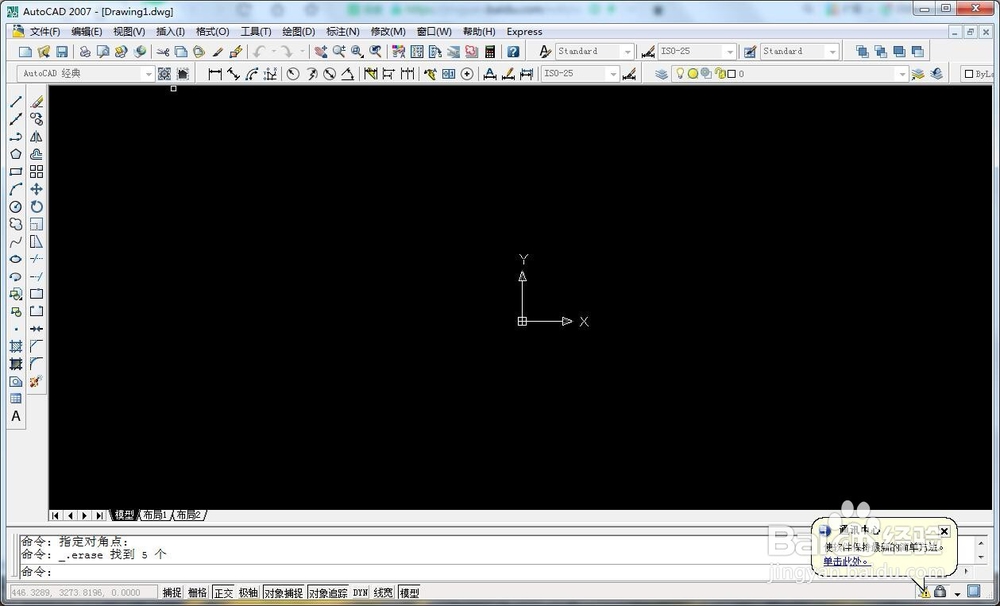This screenshot has height=606, width=1000.
Task: Select the Circle drawing tool
Action: point(16,207)
